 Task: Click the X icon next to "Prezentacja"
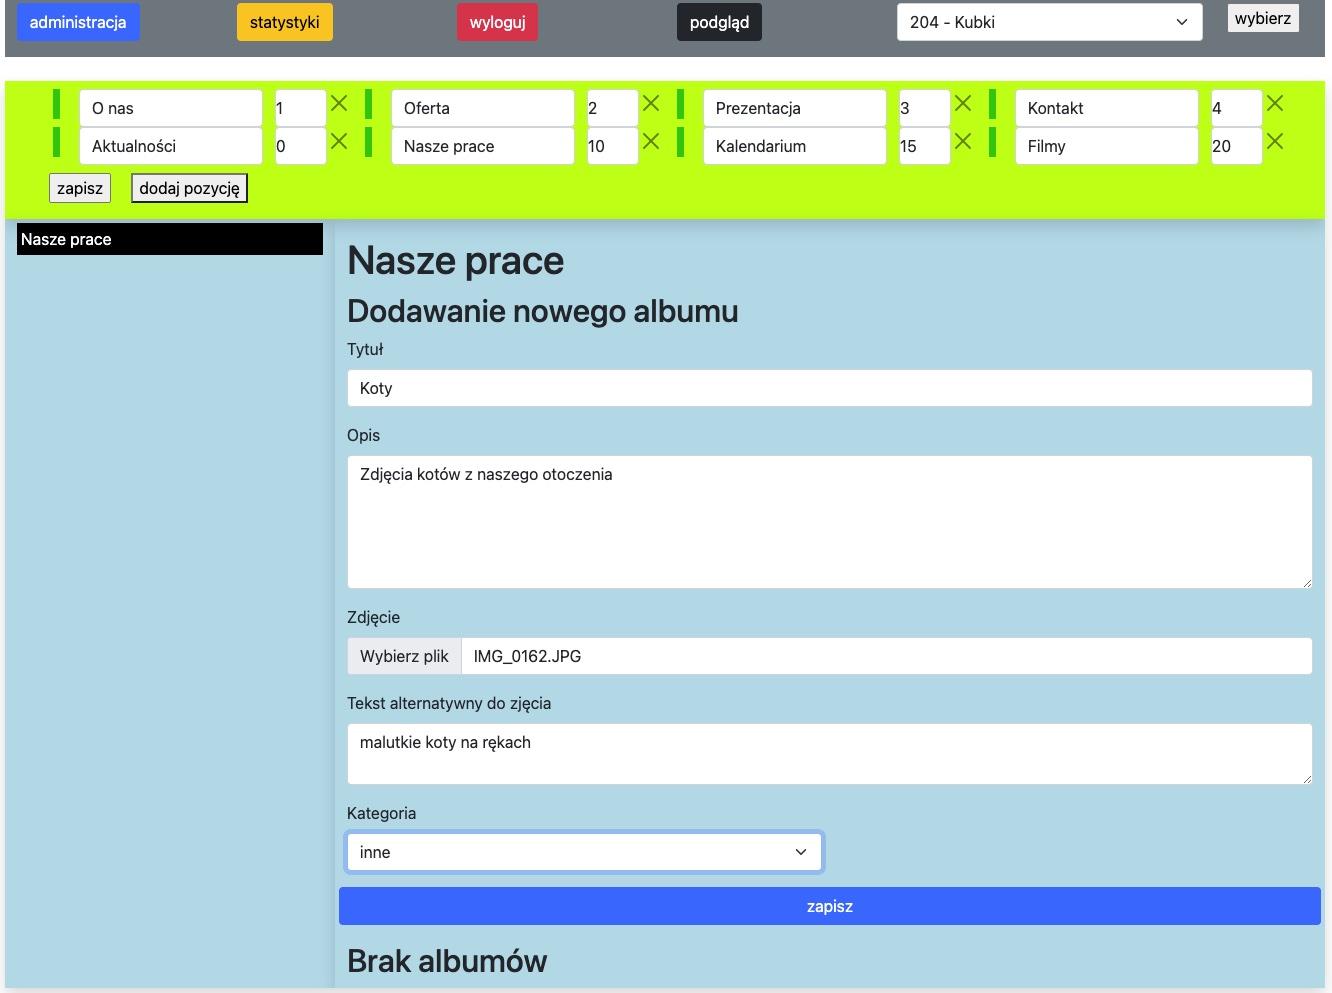[963, 102]
